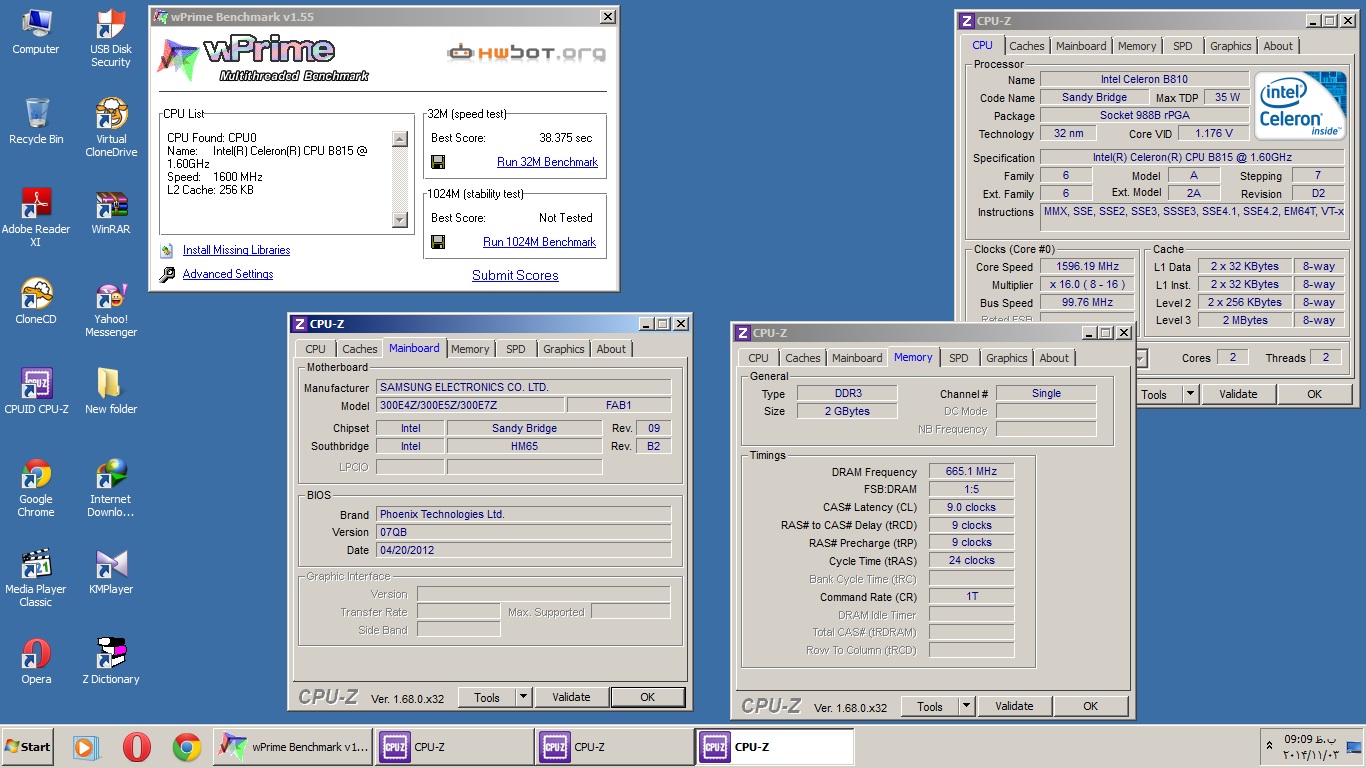Open About tab in Mainboard CPU-Z window
The image size is (1366, 768).
coord(611,349)
